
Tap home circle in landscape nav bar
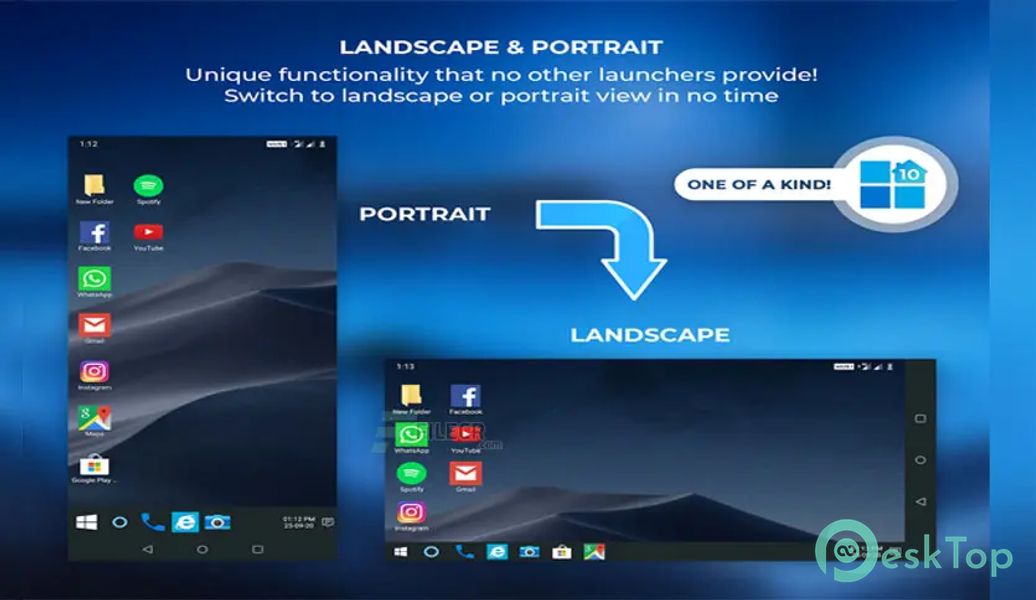(920, 460)
